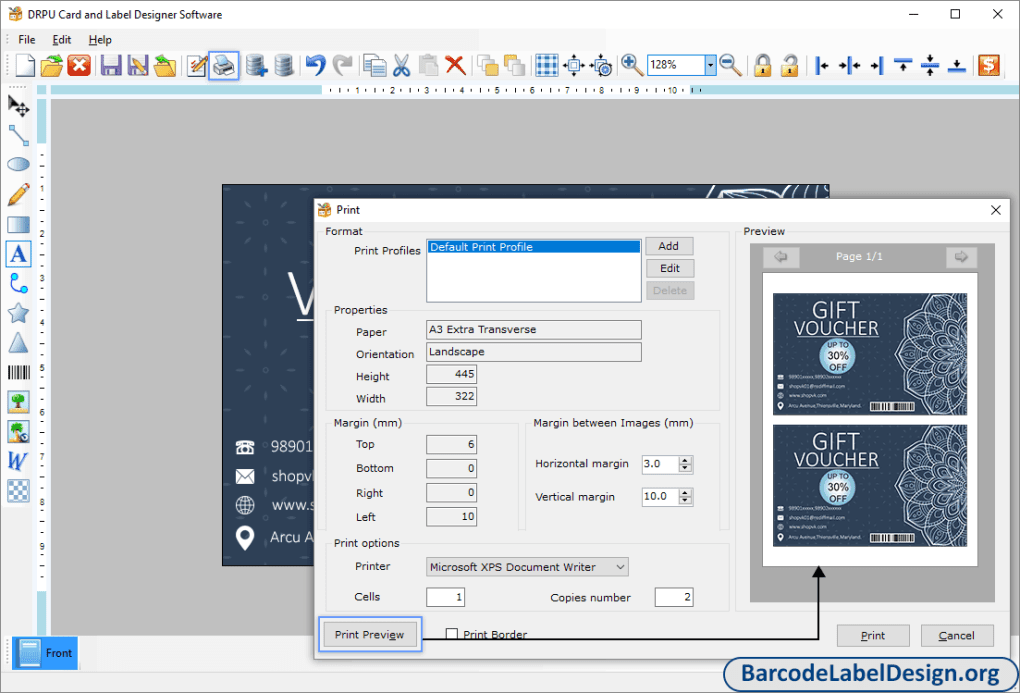
Task: Choose the Star shape tool
Action: click(x=18, y=313)
